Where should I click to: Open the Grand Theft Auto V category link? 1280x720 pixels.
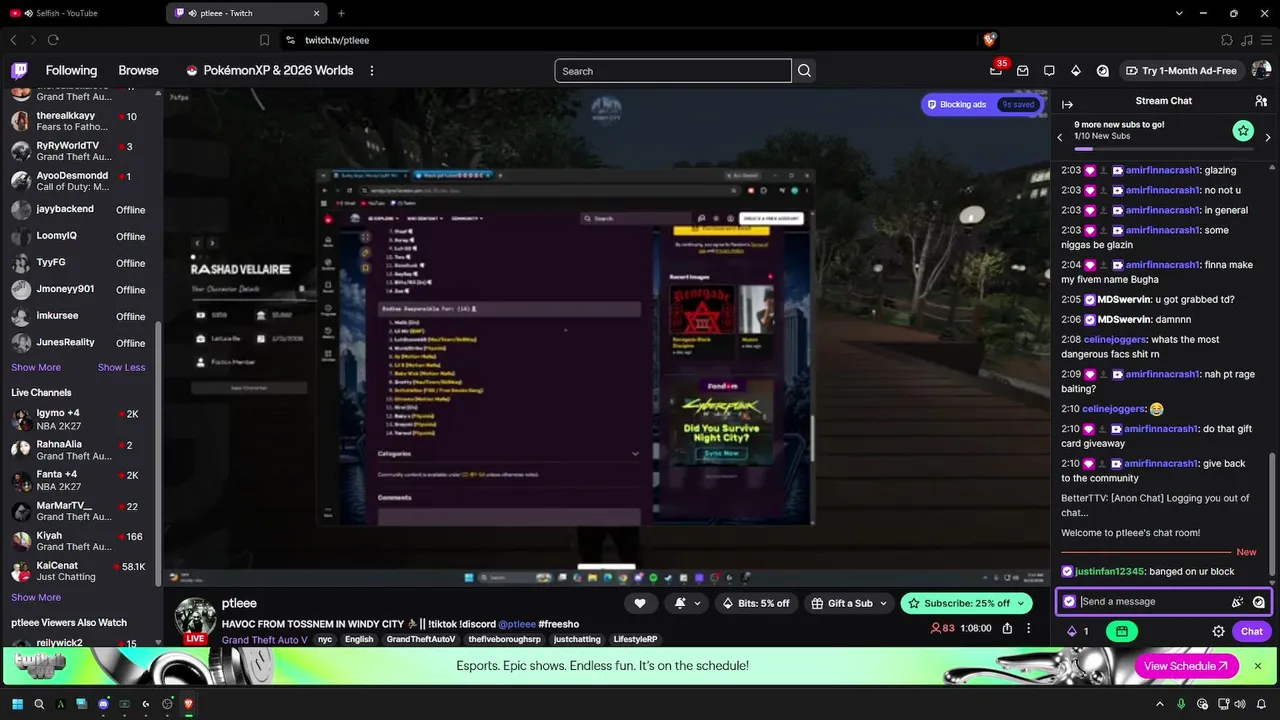click(x=265, y=640)
